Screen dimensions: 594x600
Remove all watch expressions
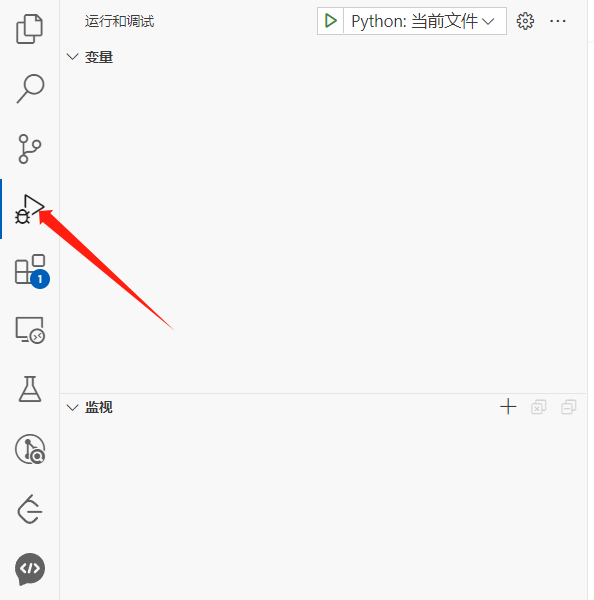point(539,407)
